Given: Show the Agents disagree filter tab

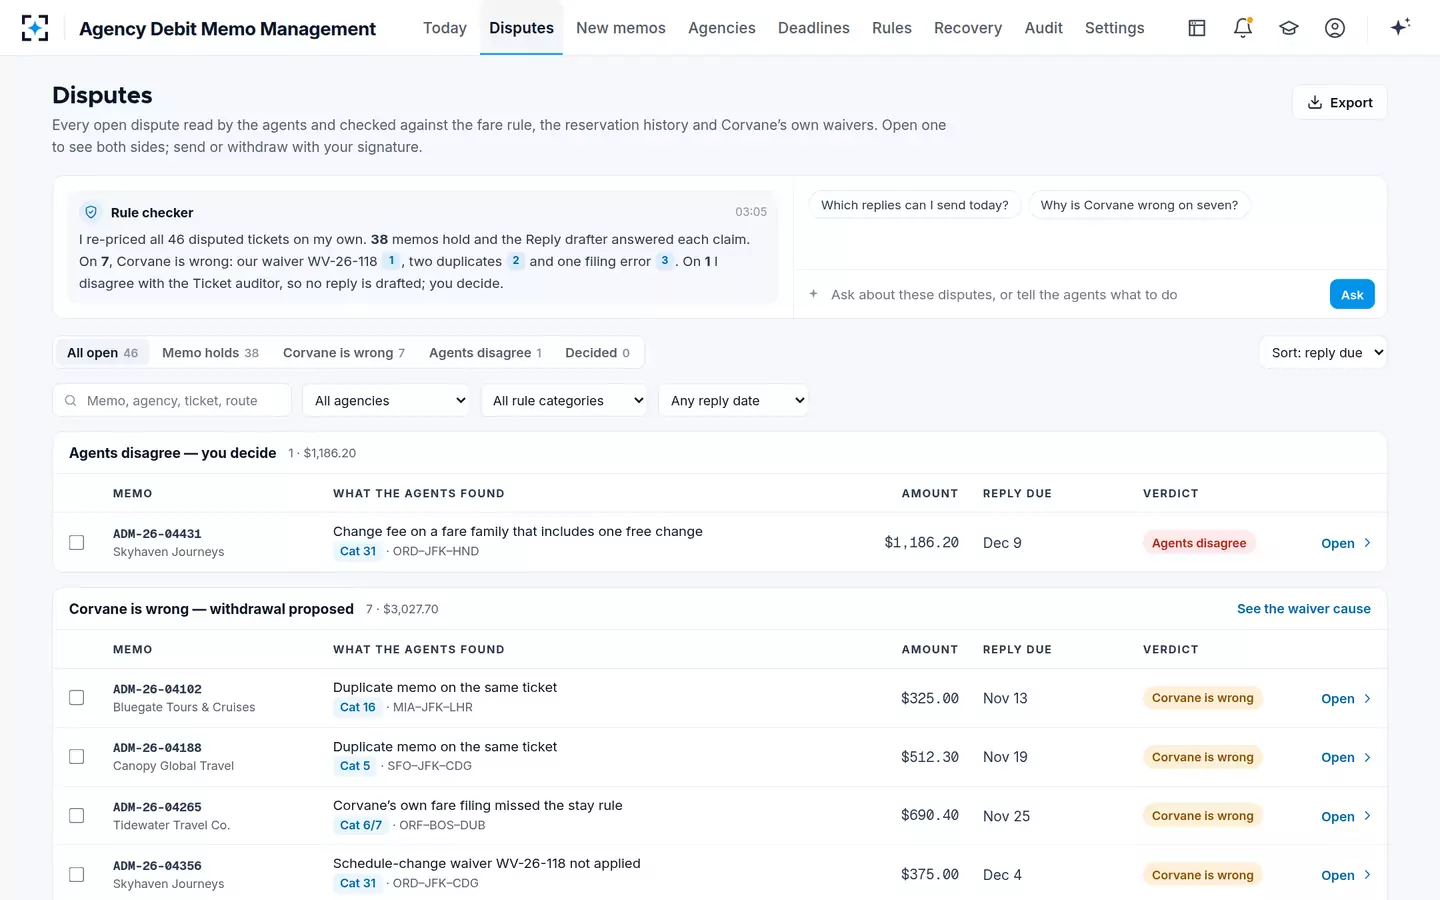Looking at the screenshot, I should tap(485, 353).
